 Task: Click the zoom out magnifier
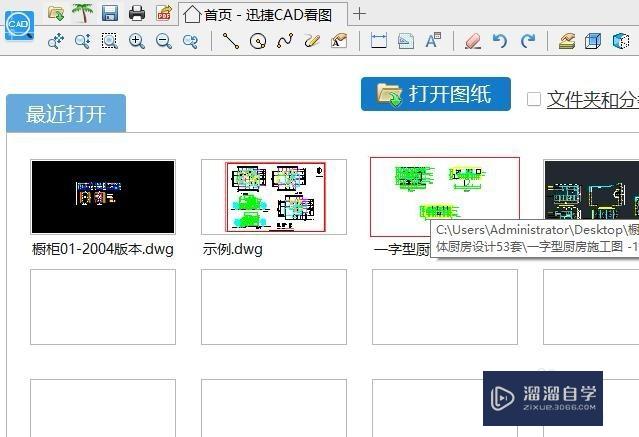pyautogui.click(x=163, y=41)
